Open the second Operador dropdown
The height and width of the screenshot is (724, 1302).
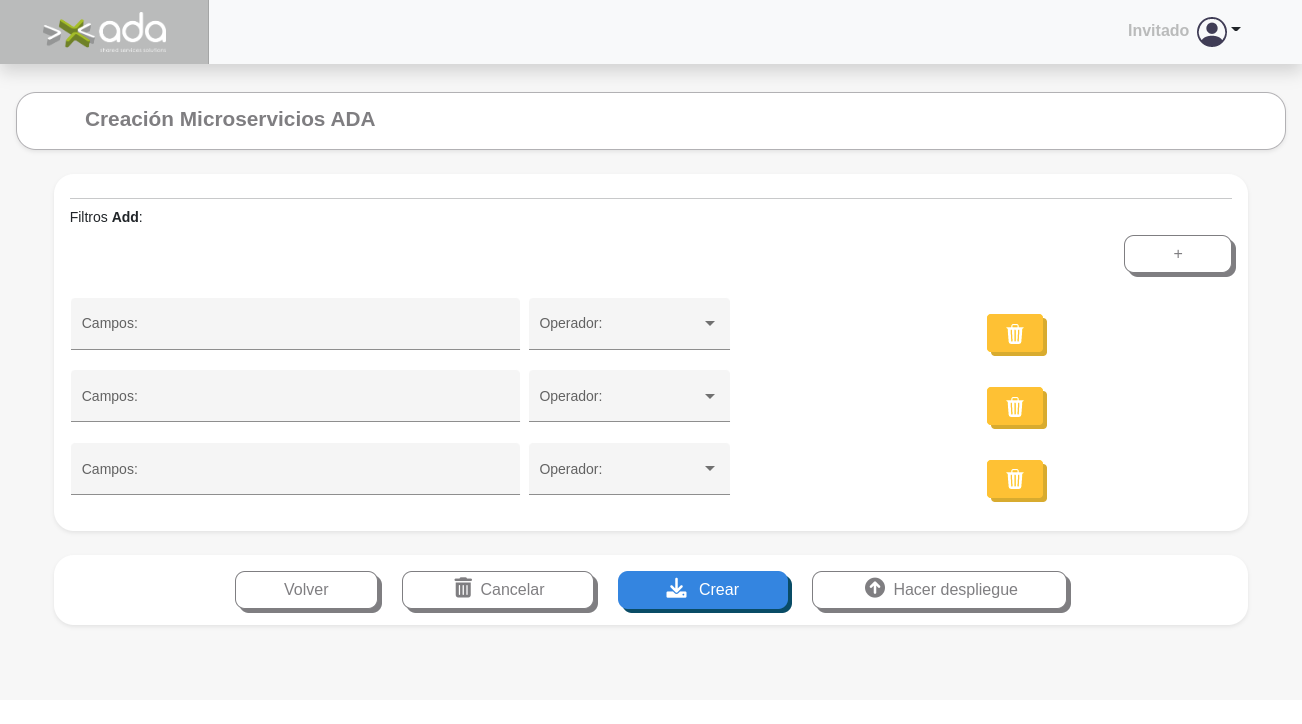click(629, 397)
